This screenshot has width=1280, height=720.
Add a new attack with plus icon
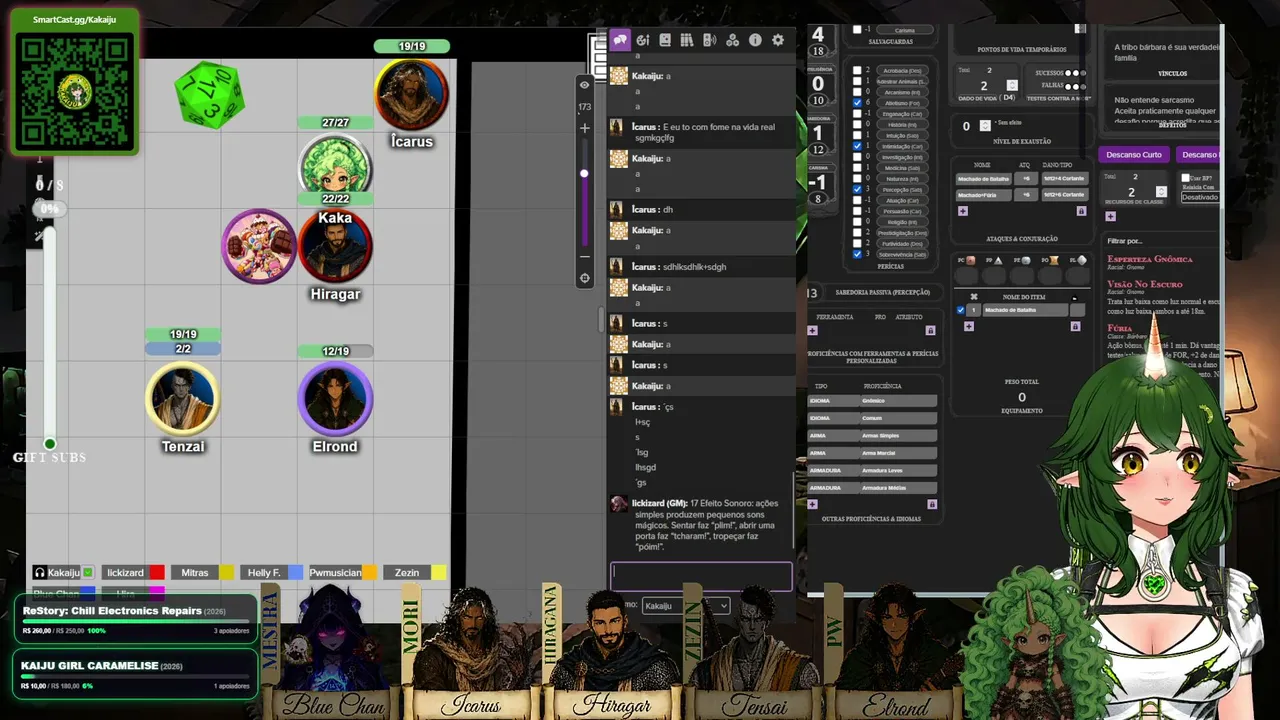(963, 211)
